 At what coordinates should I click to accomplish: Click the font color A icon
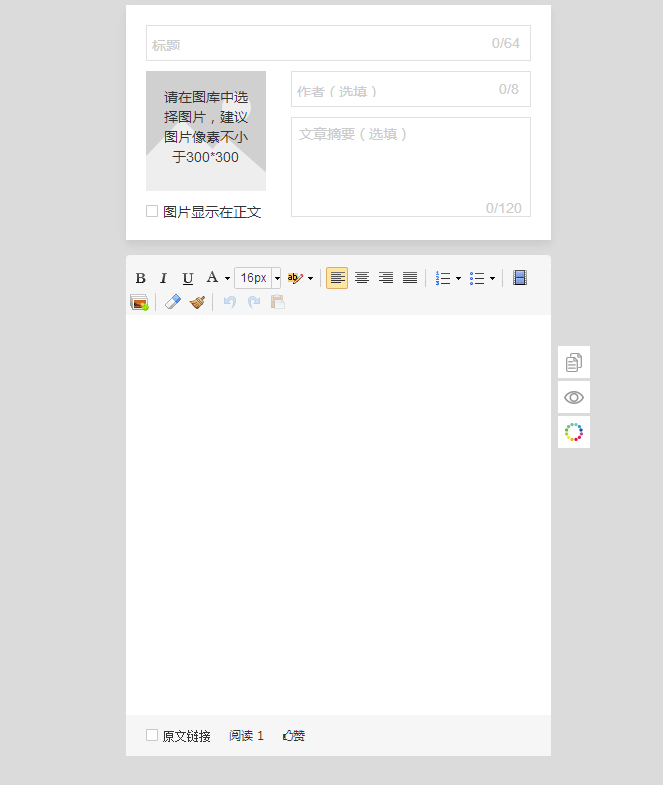(x=212, y=277)
